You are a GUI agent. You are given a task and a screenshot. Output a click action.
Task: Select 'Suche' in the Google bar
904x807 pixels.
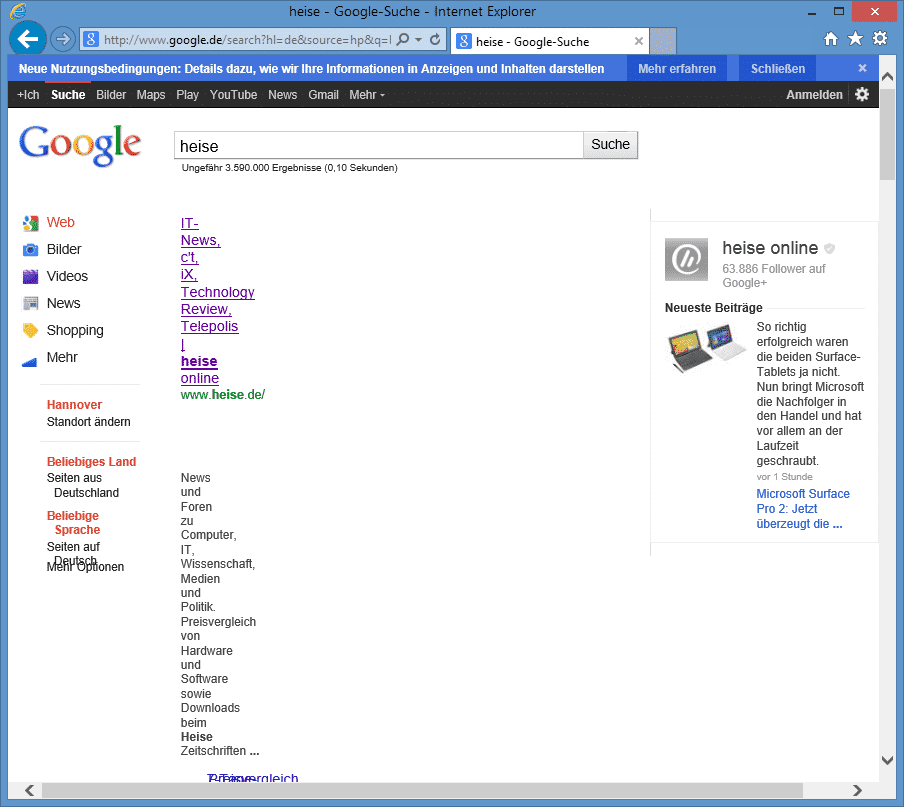pyautogui.click(x=68, y=95)
